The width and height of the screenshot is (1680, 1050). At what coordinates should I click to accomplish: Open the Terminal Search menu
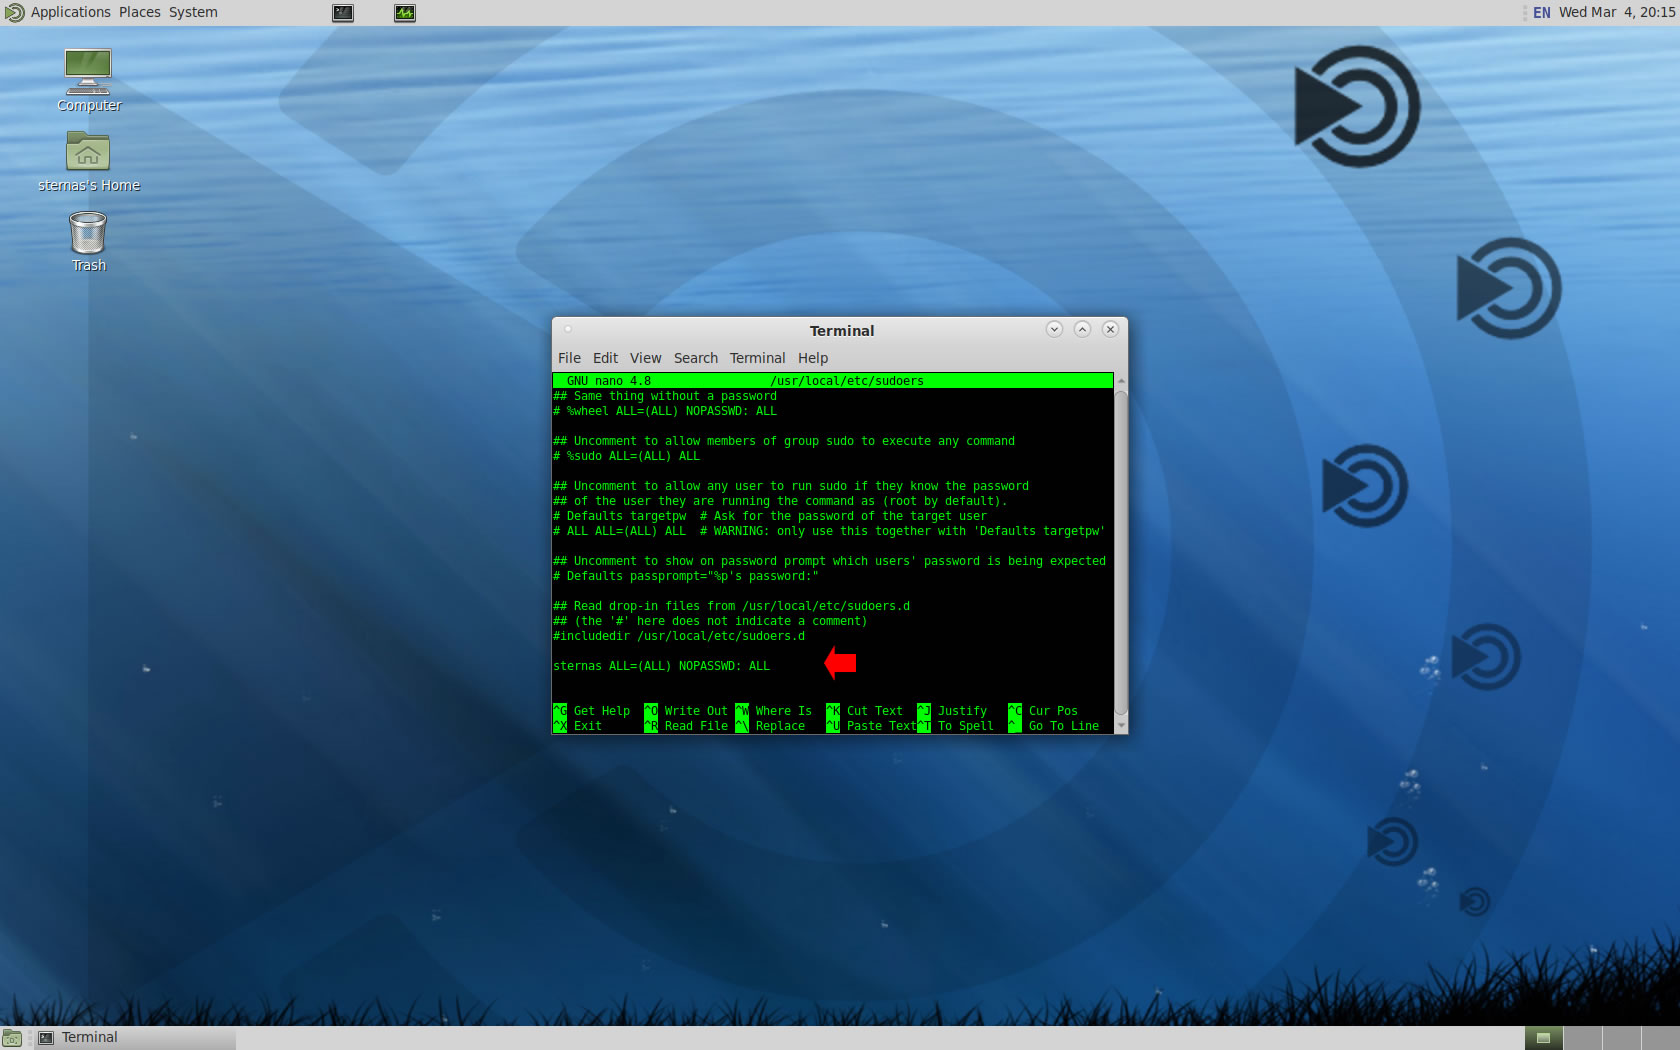696,358
